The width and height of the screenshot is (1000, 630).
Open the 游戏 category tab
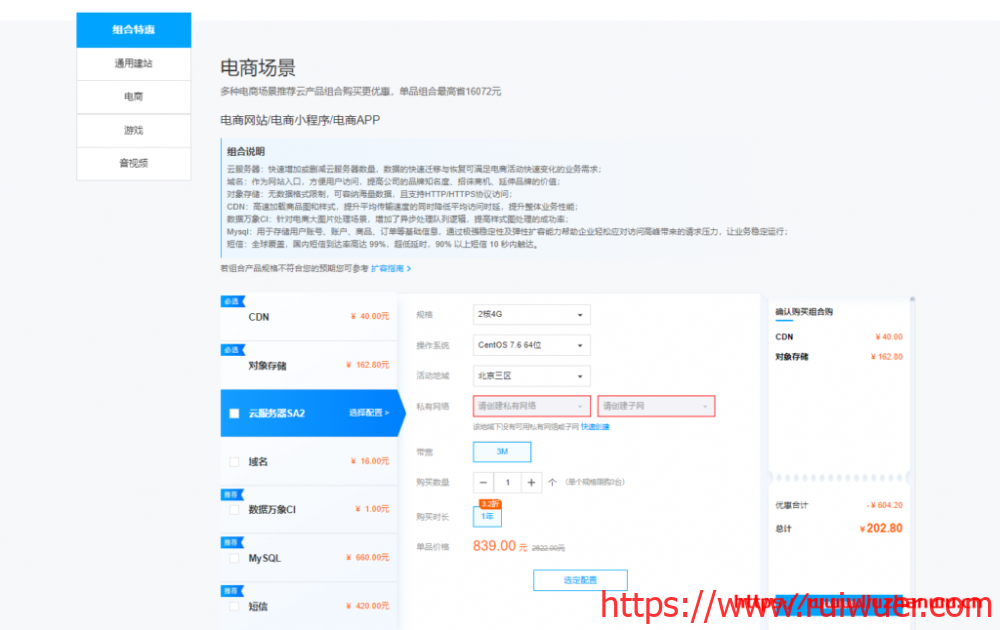(x=133, y=130)
